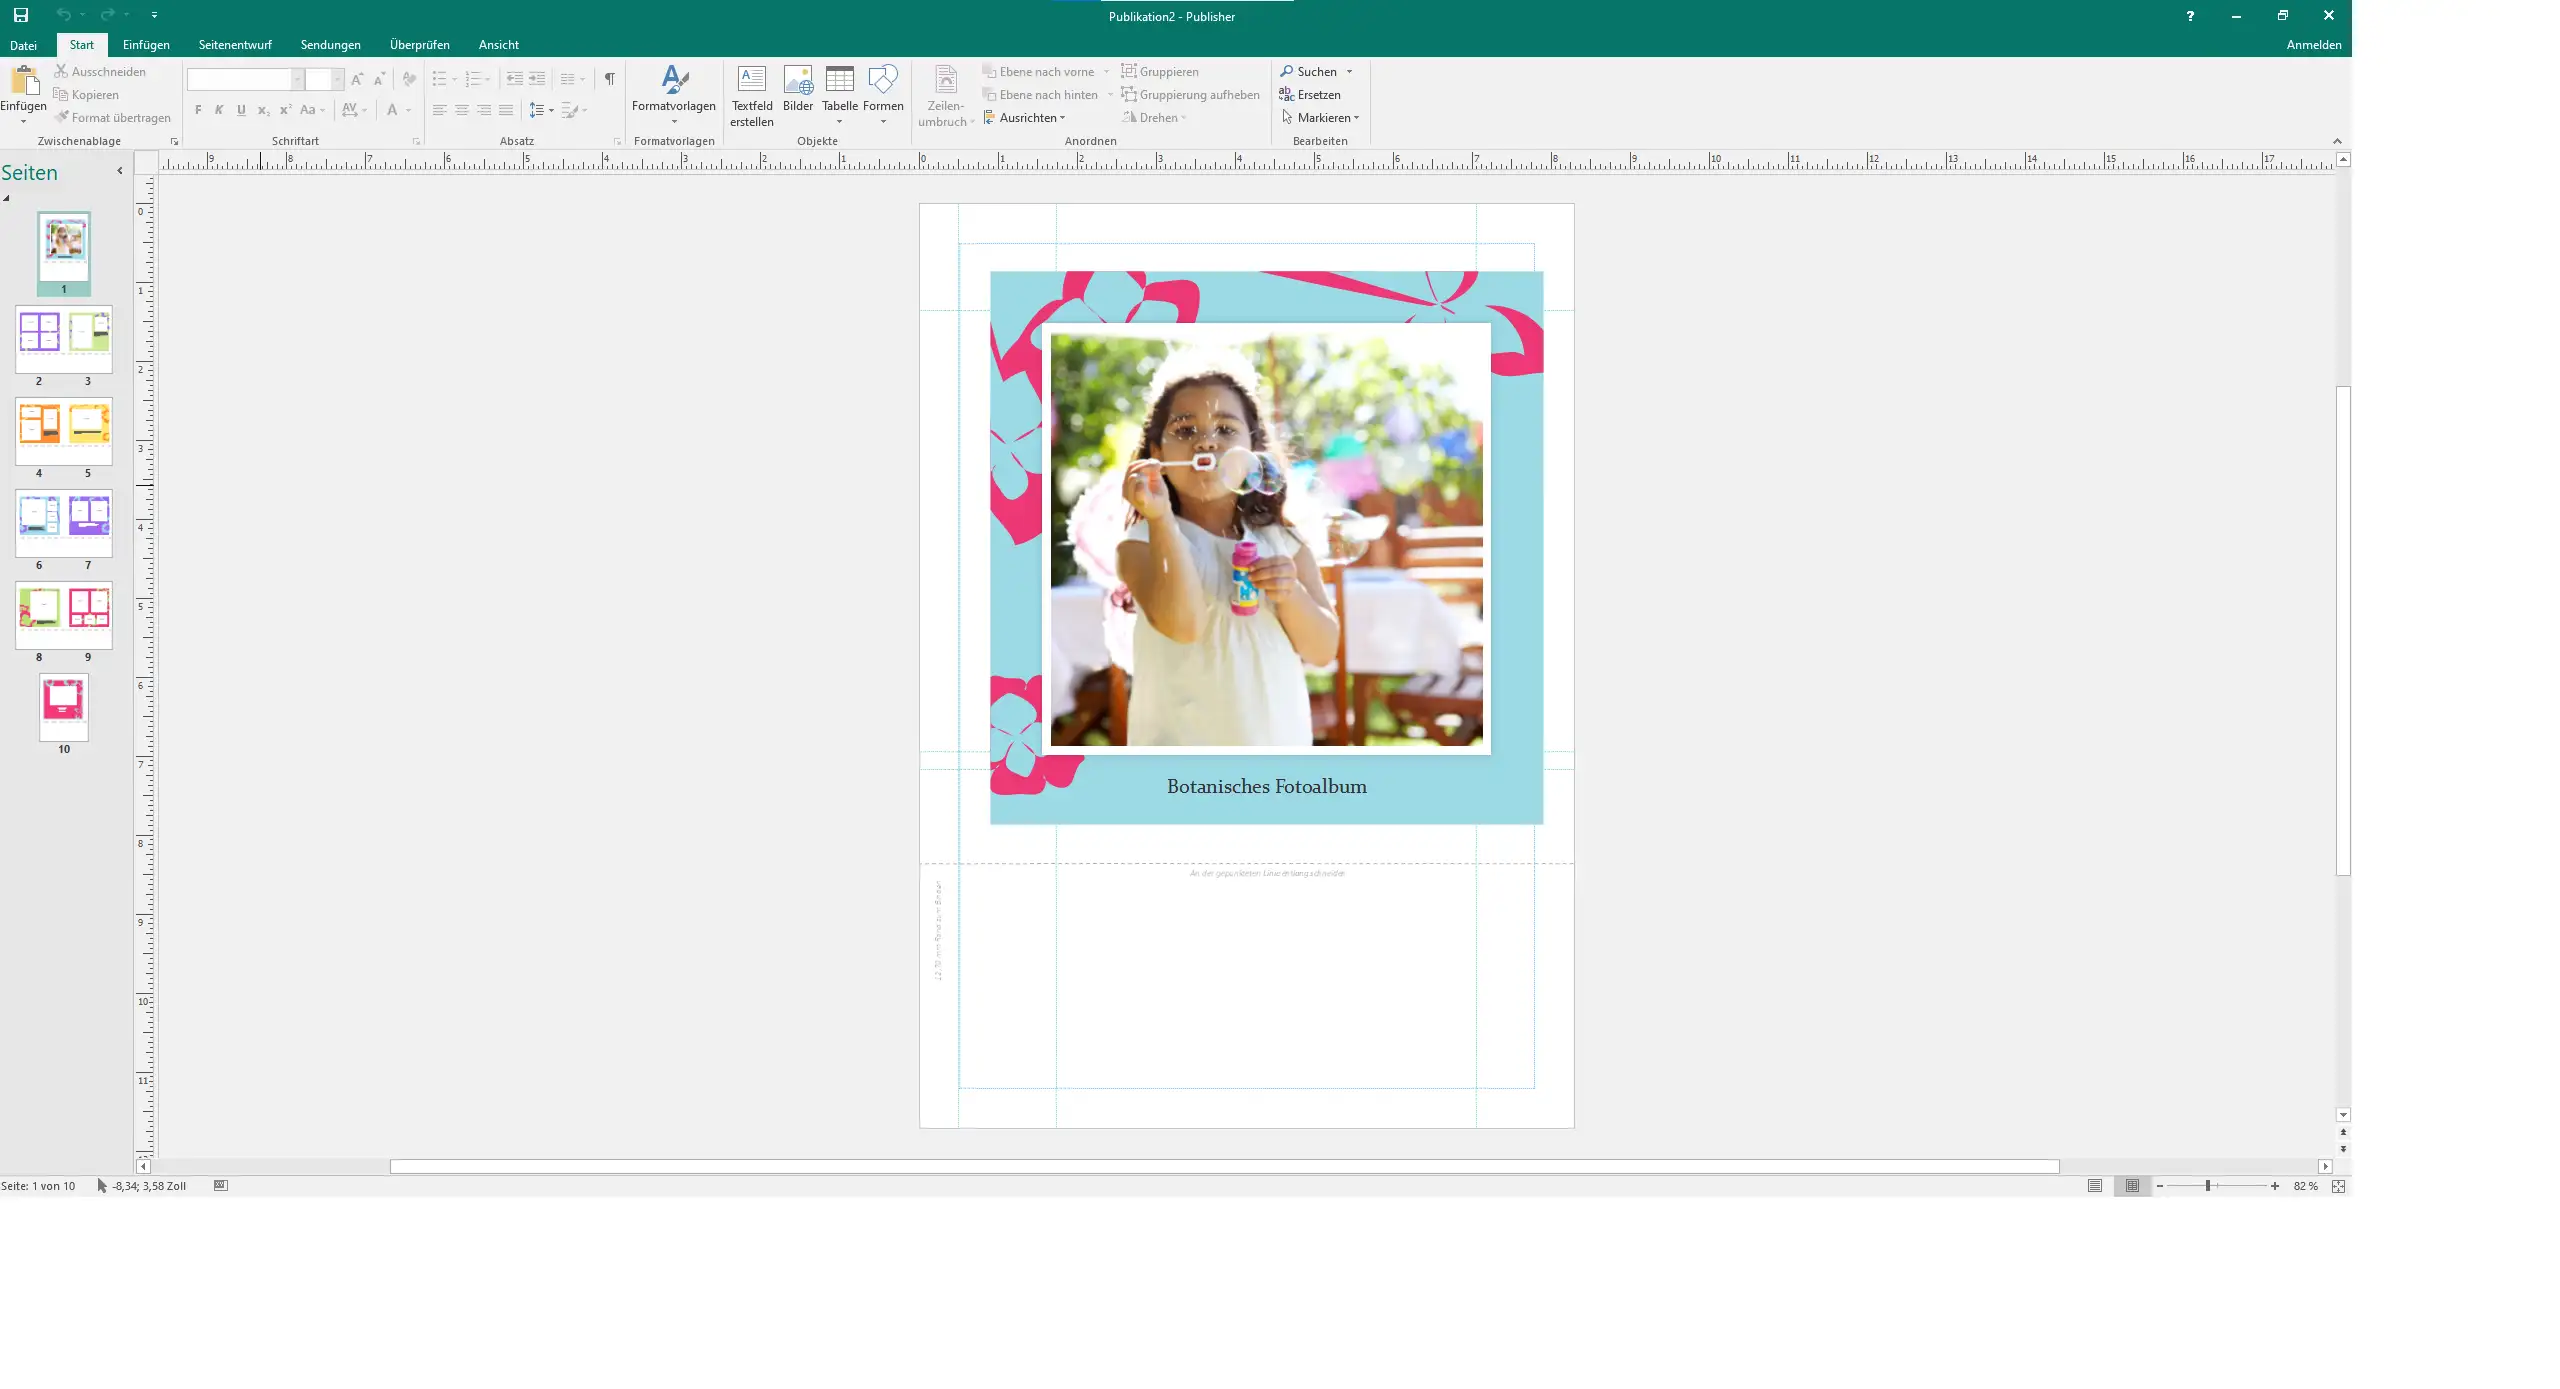Image resolution: width=2560 pixels, height=1389 pixels.
Task: Click Anmelden to sign in
Action: [2313, 45]
